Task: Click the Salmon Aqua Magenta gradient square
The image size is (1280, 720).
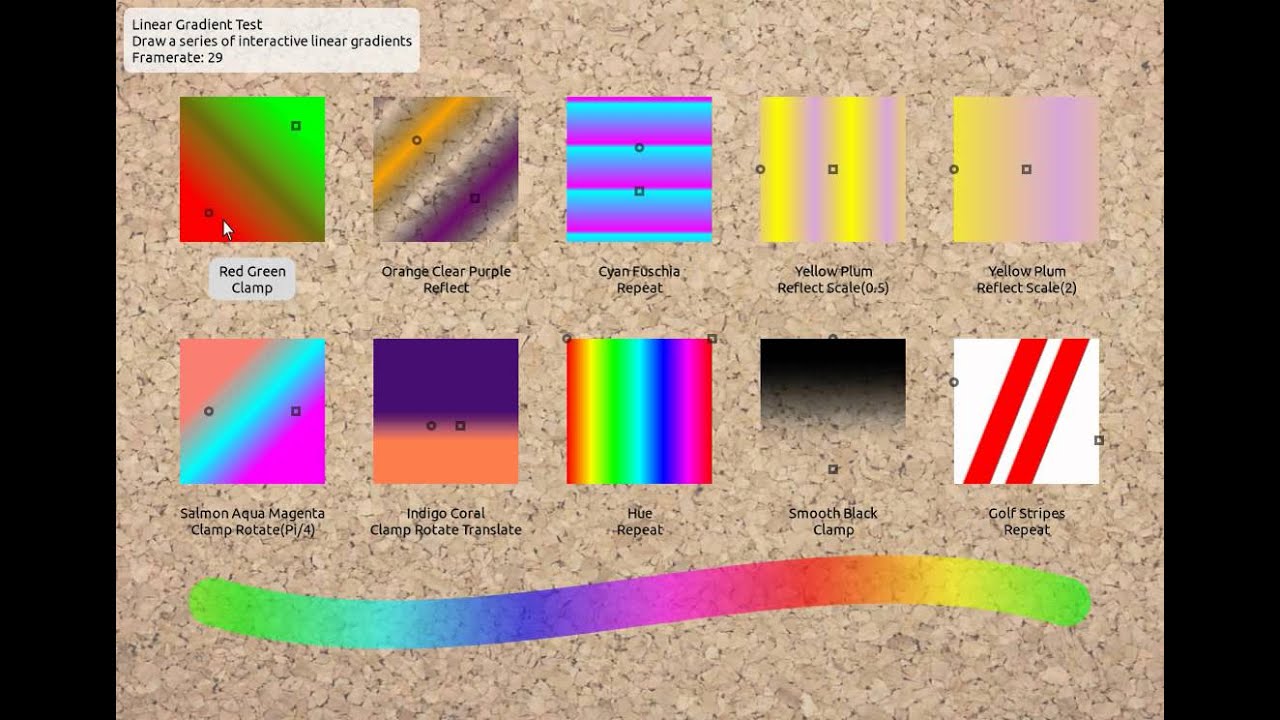Action: 252,411
